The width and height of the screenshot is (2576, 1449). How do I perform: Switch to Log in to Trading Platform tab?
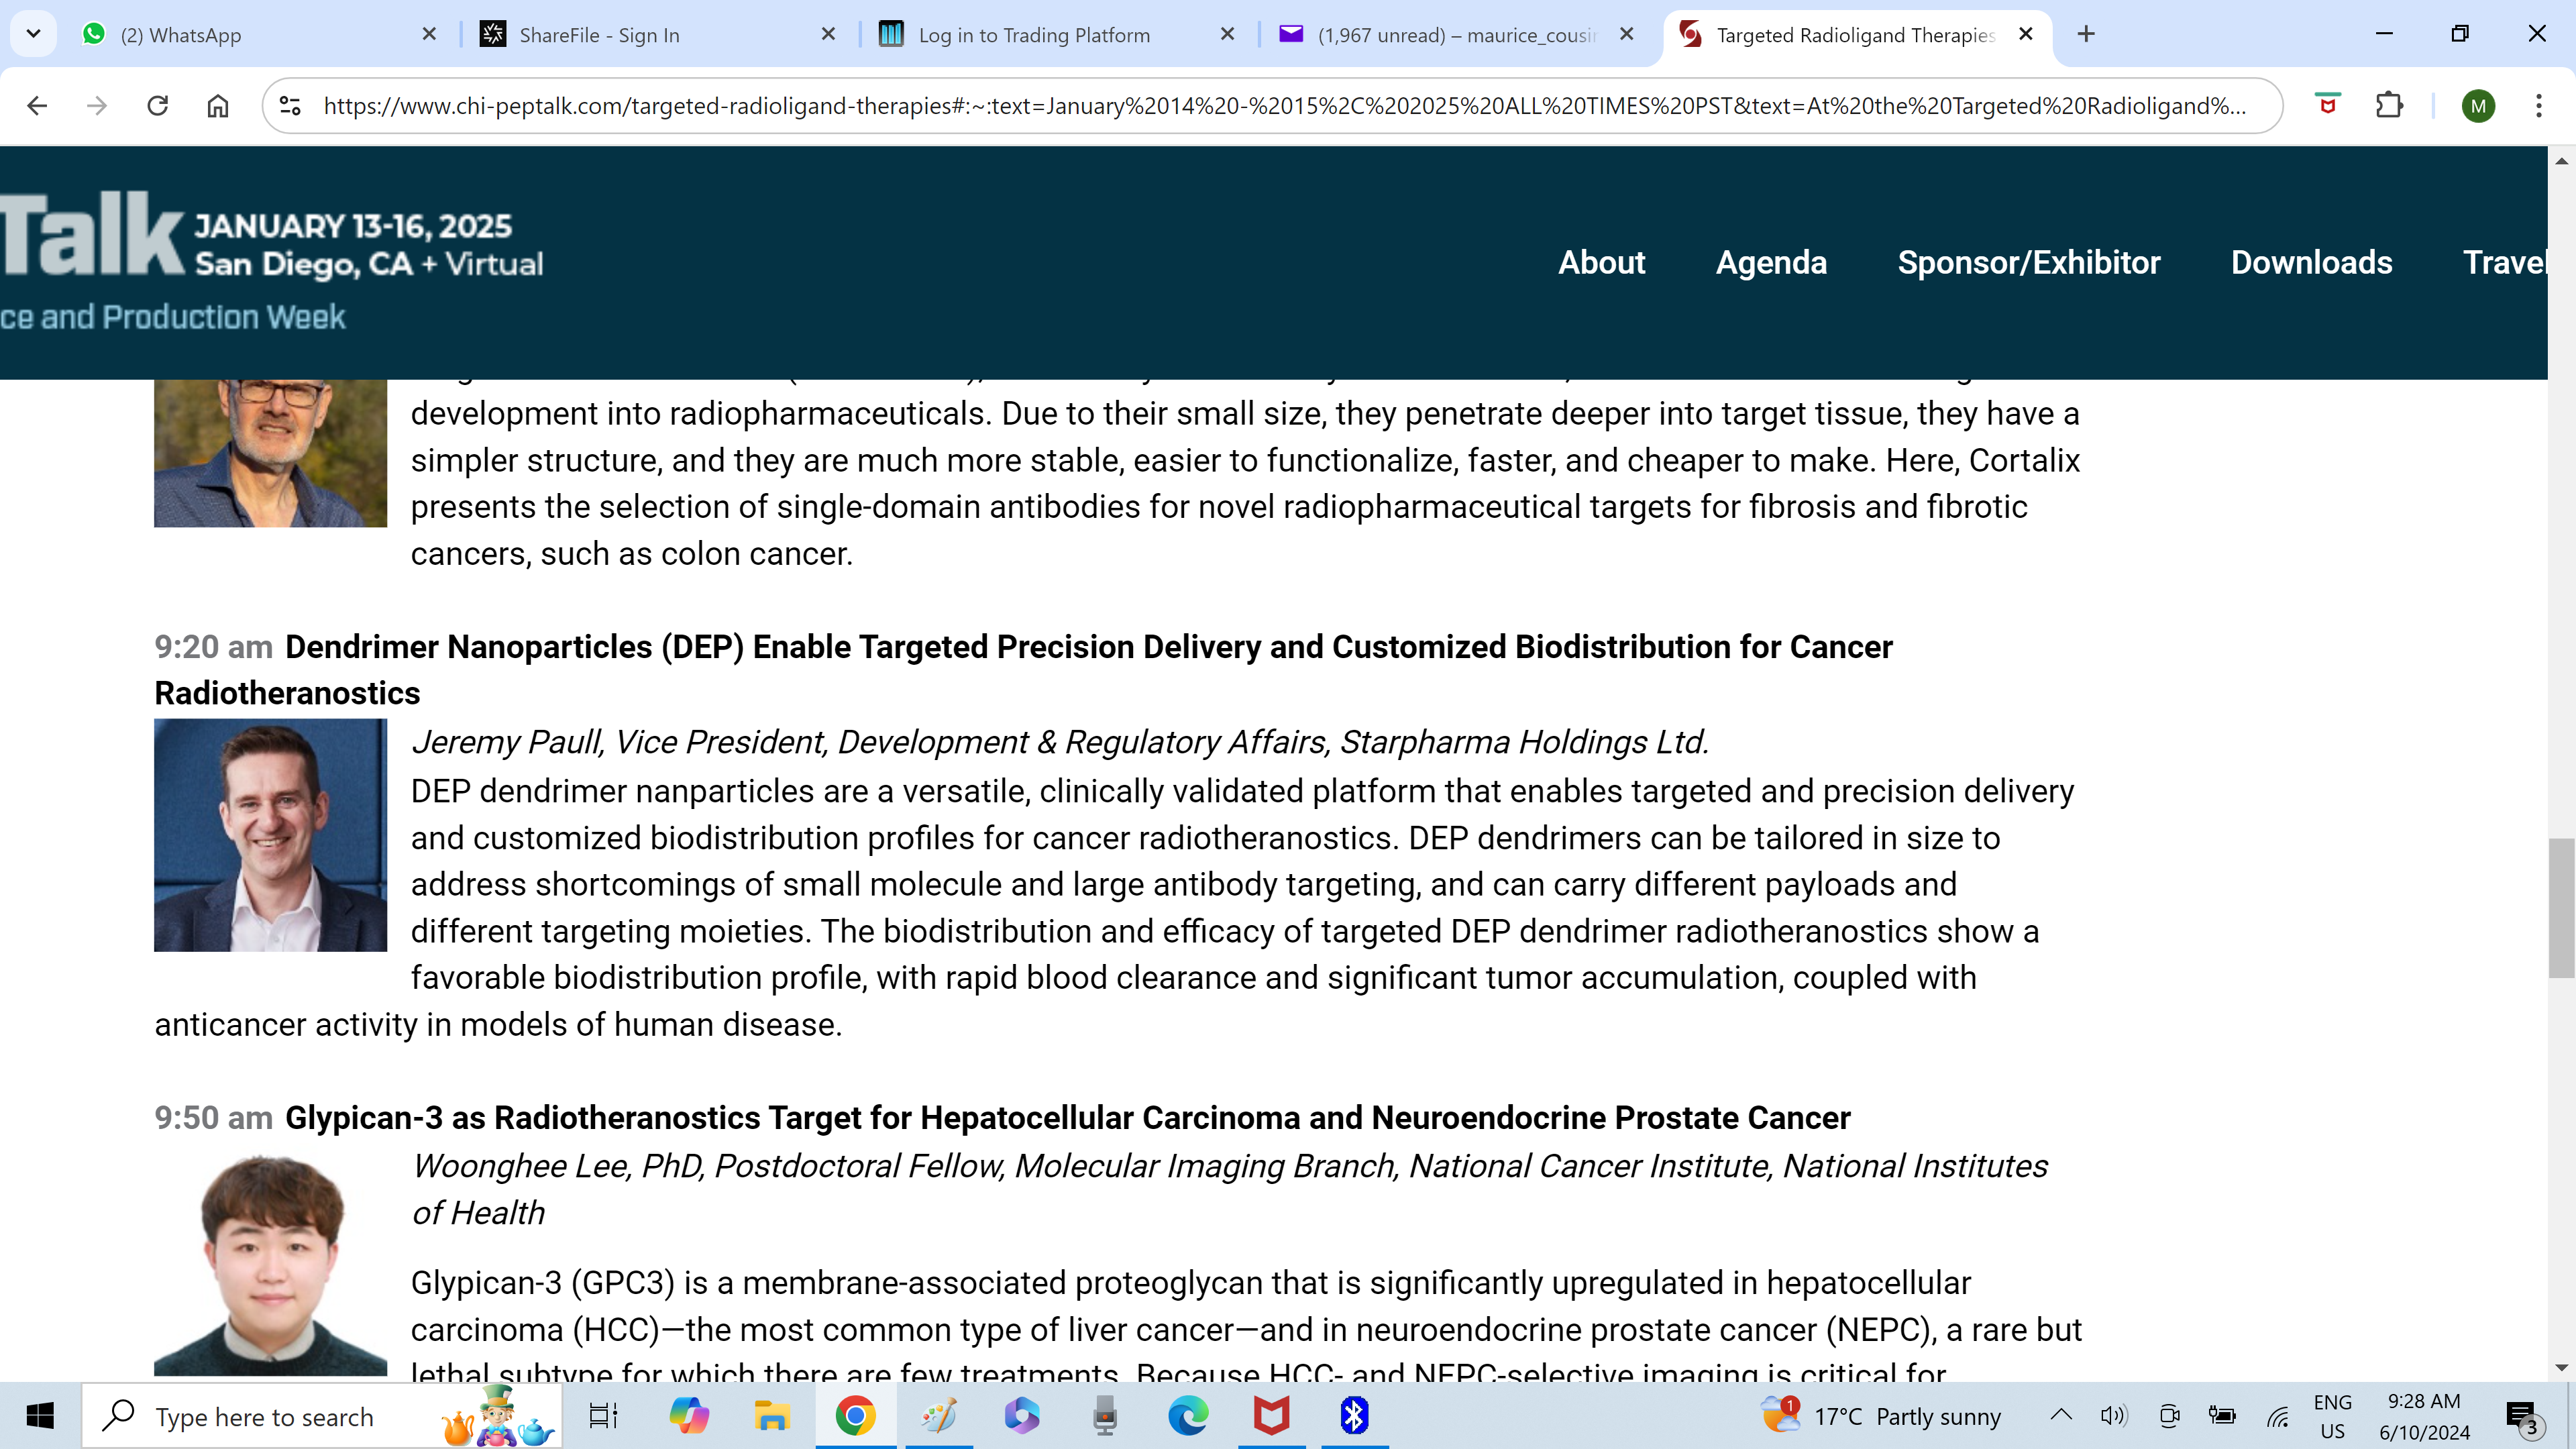(1056, 35)
